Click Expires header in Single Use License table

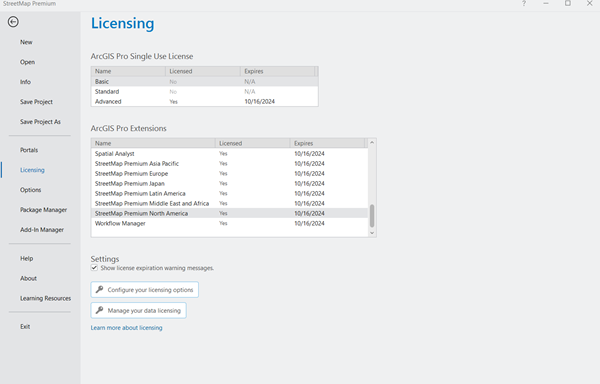[x=277, y=71]
